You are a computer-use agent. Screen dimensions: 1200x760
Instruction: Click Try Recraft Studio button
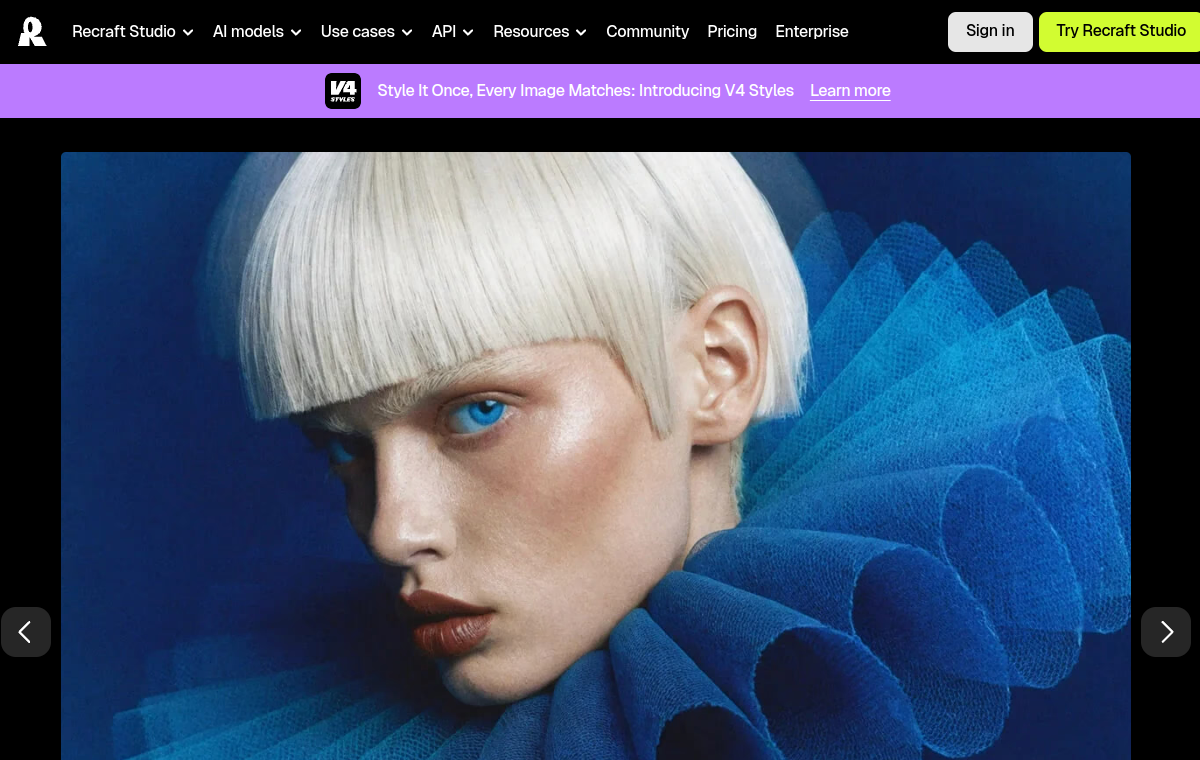[x=1120, y=32]
